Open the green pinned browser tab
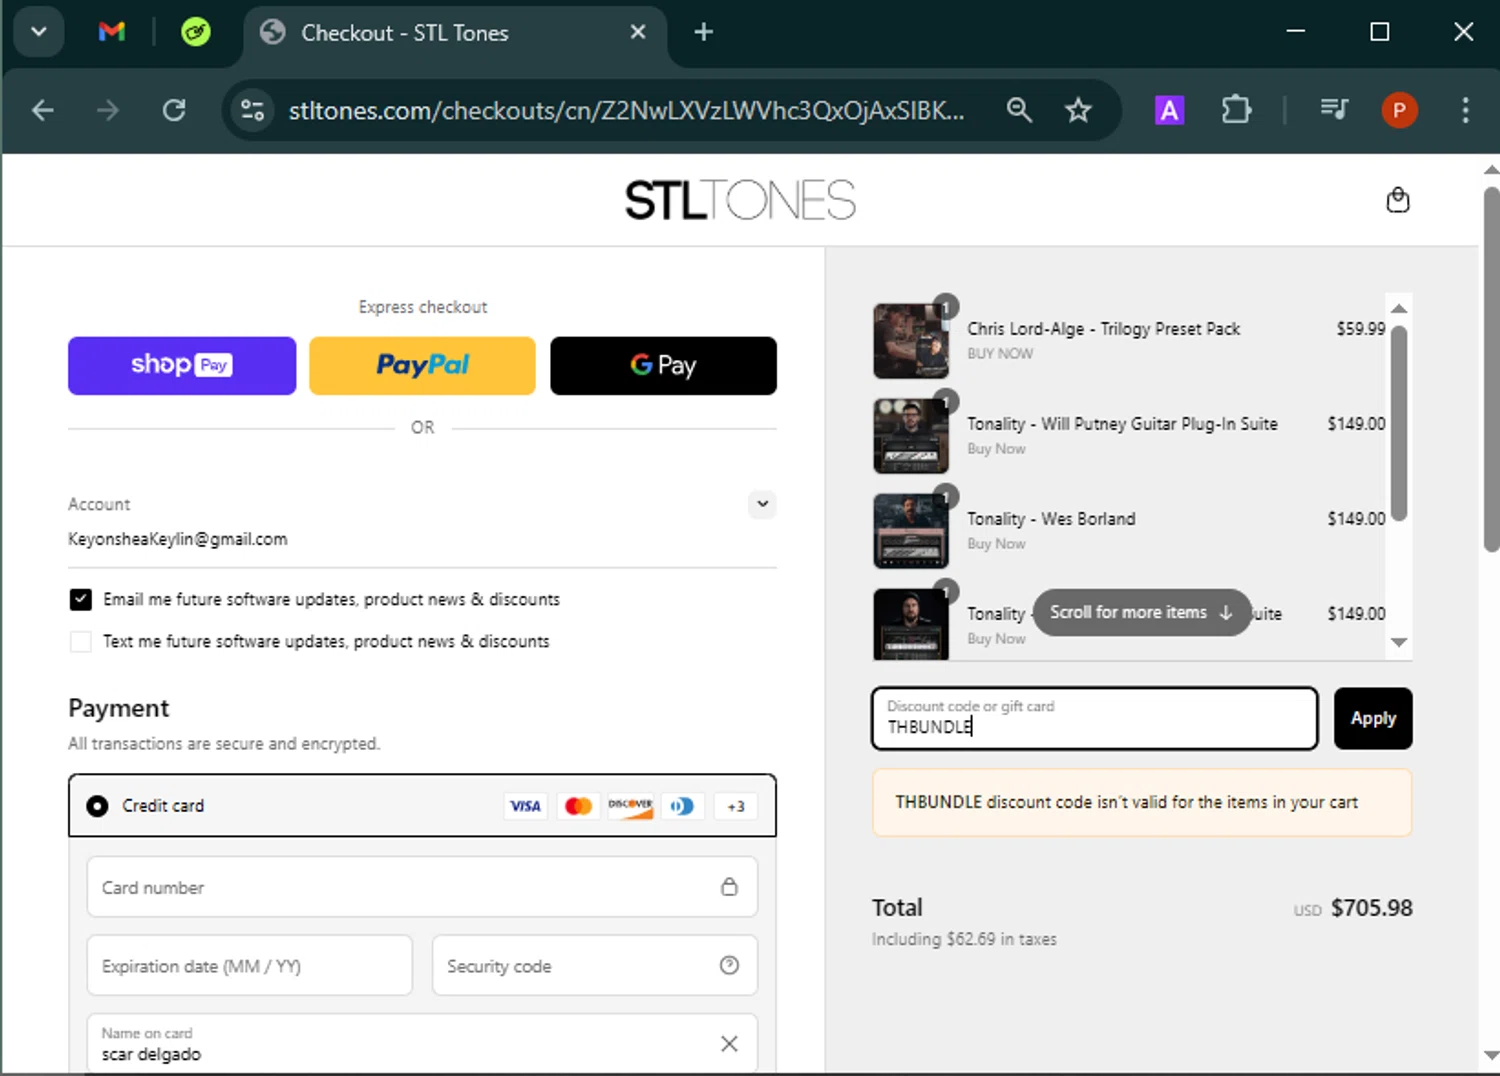Image resolution: width=1500 pixels, height=1076 pixels. click(x=196, y=32)
